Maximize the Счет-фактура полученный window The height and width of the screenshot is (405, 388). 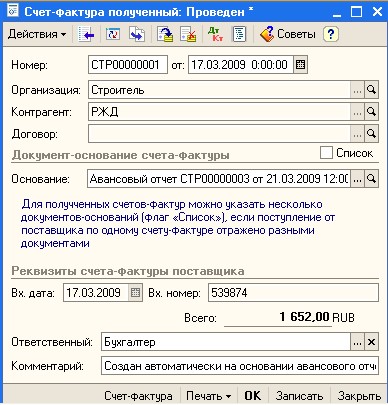pyautogui.click(x=356, y=12)
